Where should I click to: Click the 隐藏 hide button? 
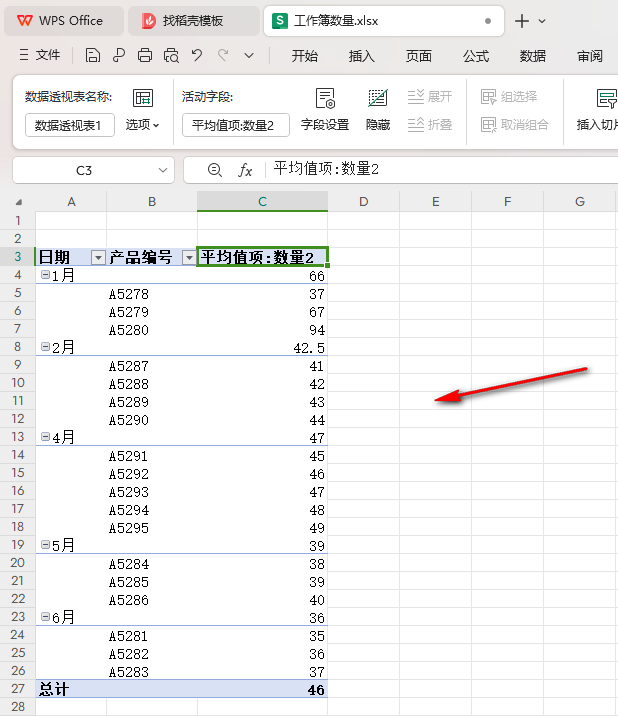(378, 110)
